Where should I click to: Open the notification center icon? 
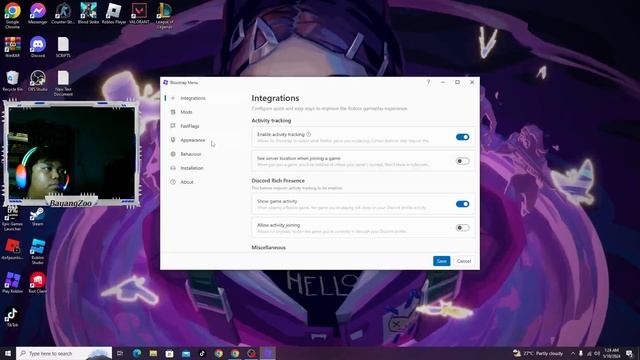click(x=629, y=353)
